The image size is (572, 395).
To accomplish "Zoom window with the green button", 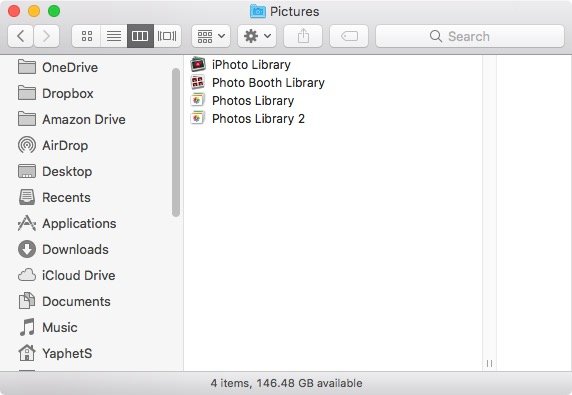I will tap(54, 11).
